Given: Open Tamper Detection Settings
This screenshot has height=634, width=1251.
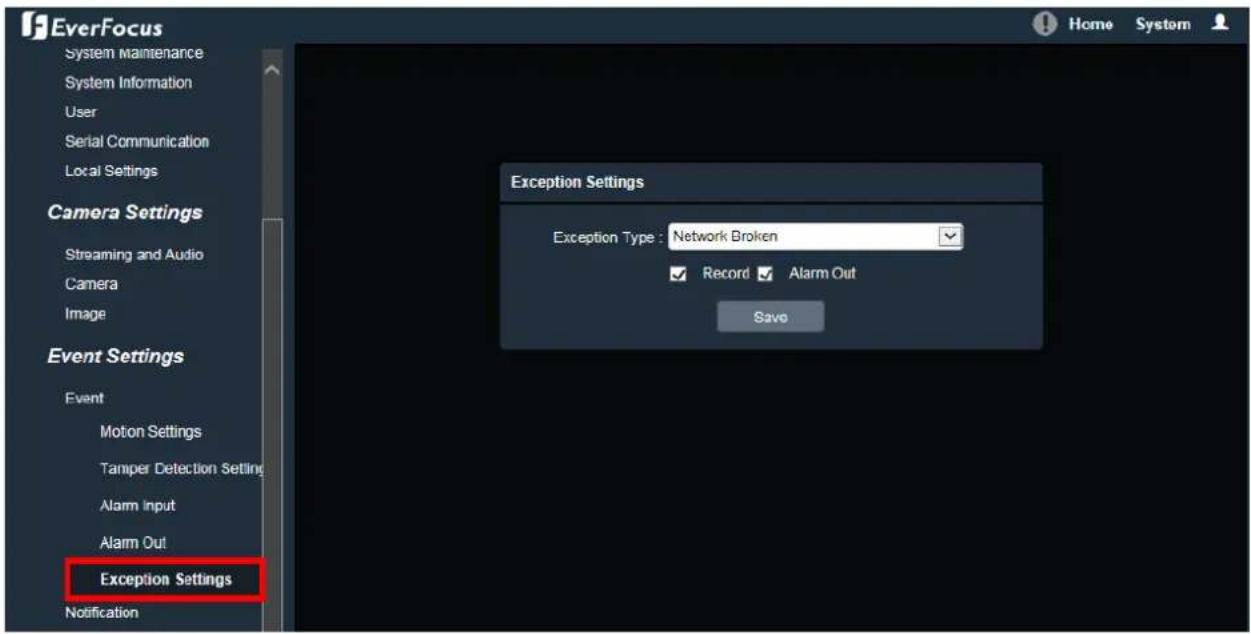Looking at the screenshot, I should [x=181, y=469].
